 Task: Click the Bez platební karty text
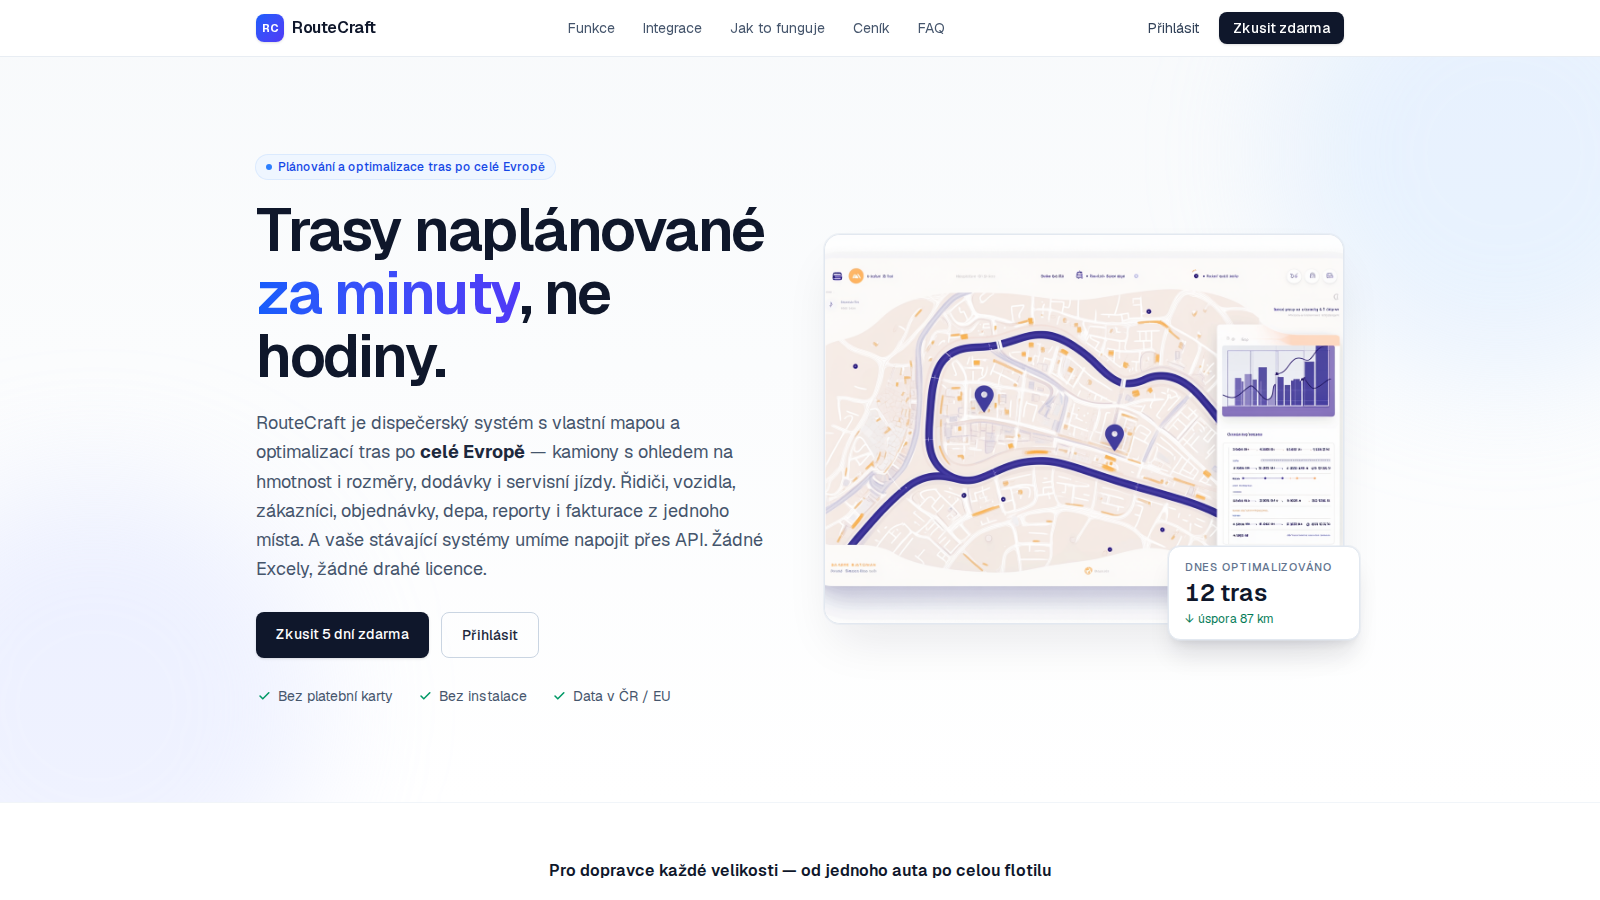click(335, 696)
